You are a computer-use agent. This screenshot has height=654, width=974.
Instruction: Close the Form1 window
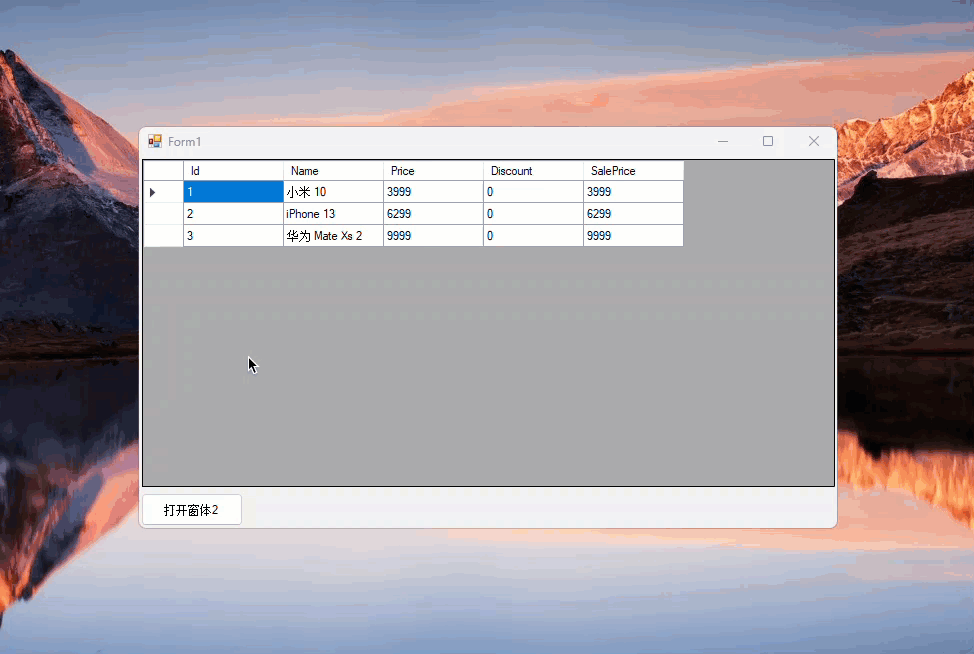click(814, 142)
